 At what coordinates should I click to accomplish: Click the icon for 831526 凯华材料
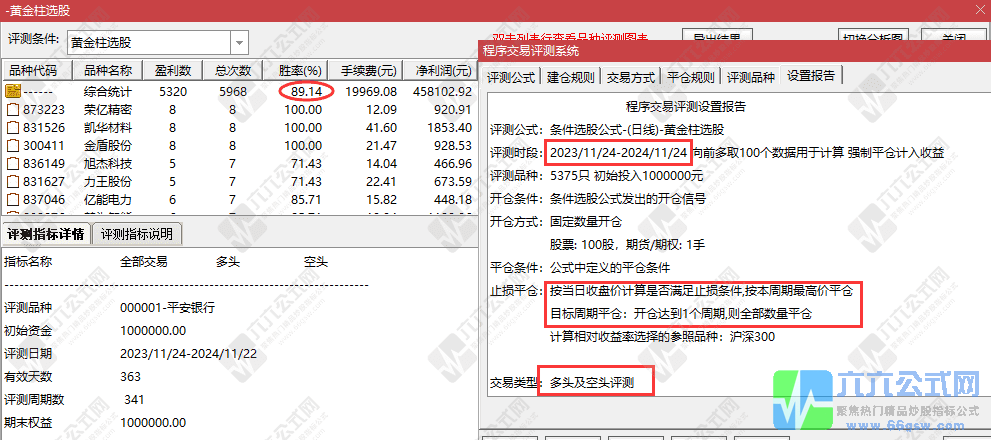13,127
